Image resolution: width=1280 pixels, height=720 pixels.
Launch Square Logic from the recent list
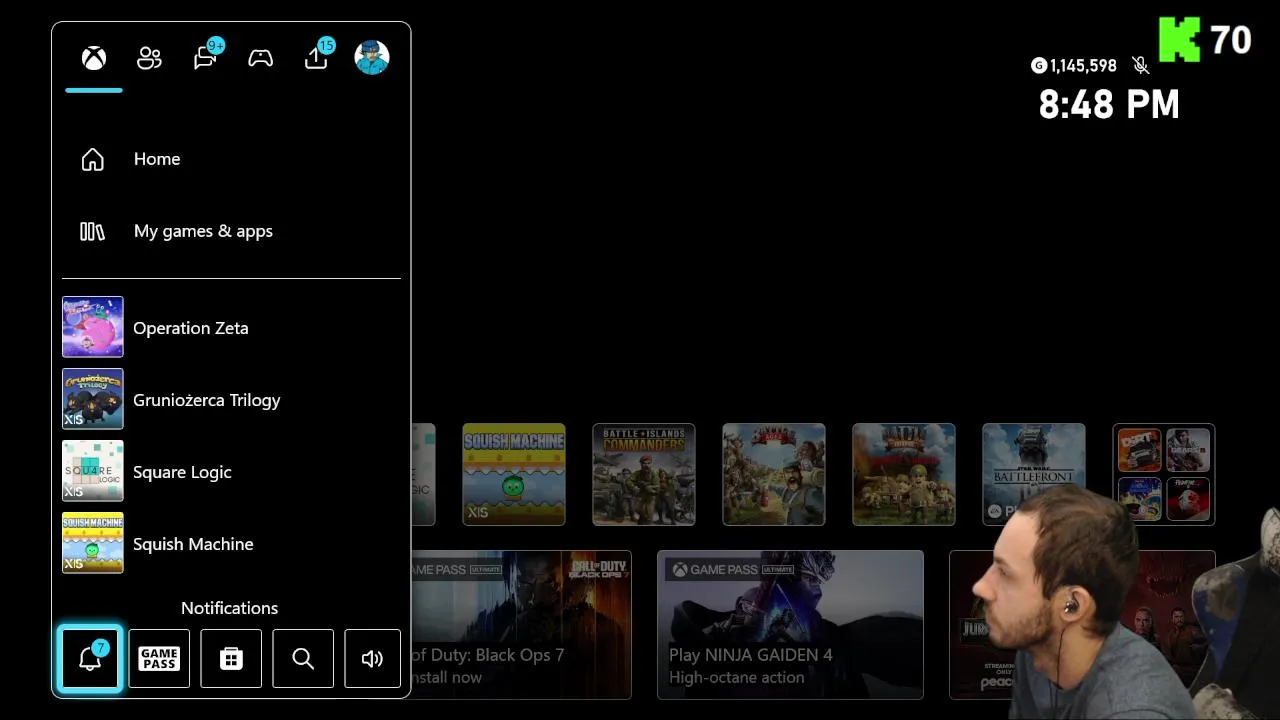(x=231, y=472)
